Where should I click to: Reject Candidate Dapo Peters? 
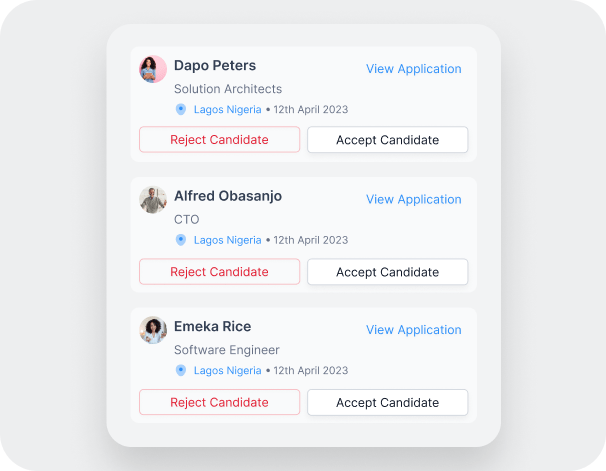click(220, 139)
